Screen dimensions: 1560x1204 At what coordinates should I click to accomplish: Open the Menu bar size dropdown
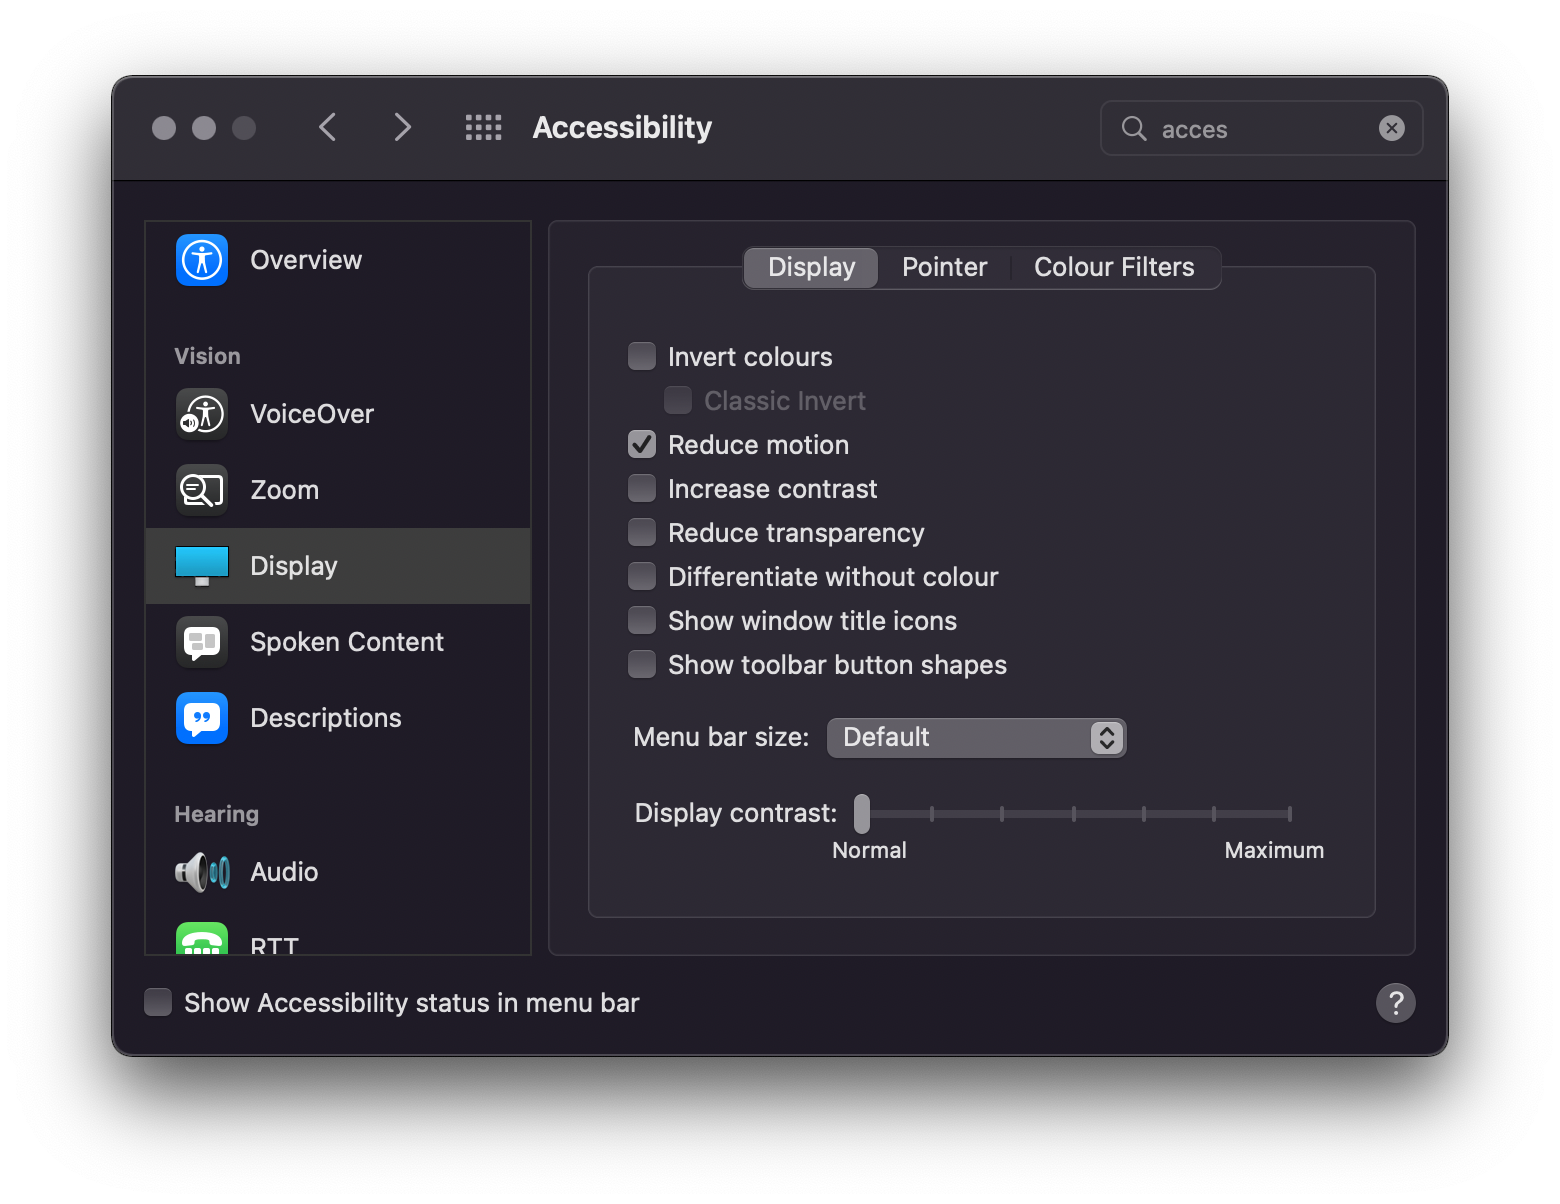[x=975, y=737]
